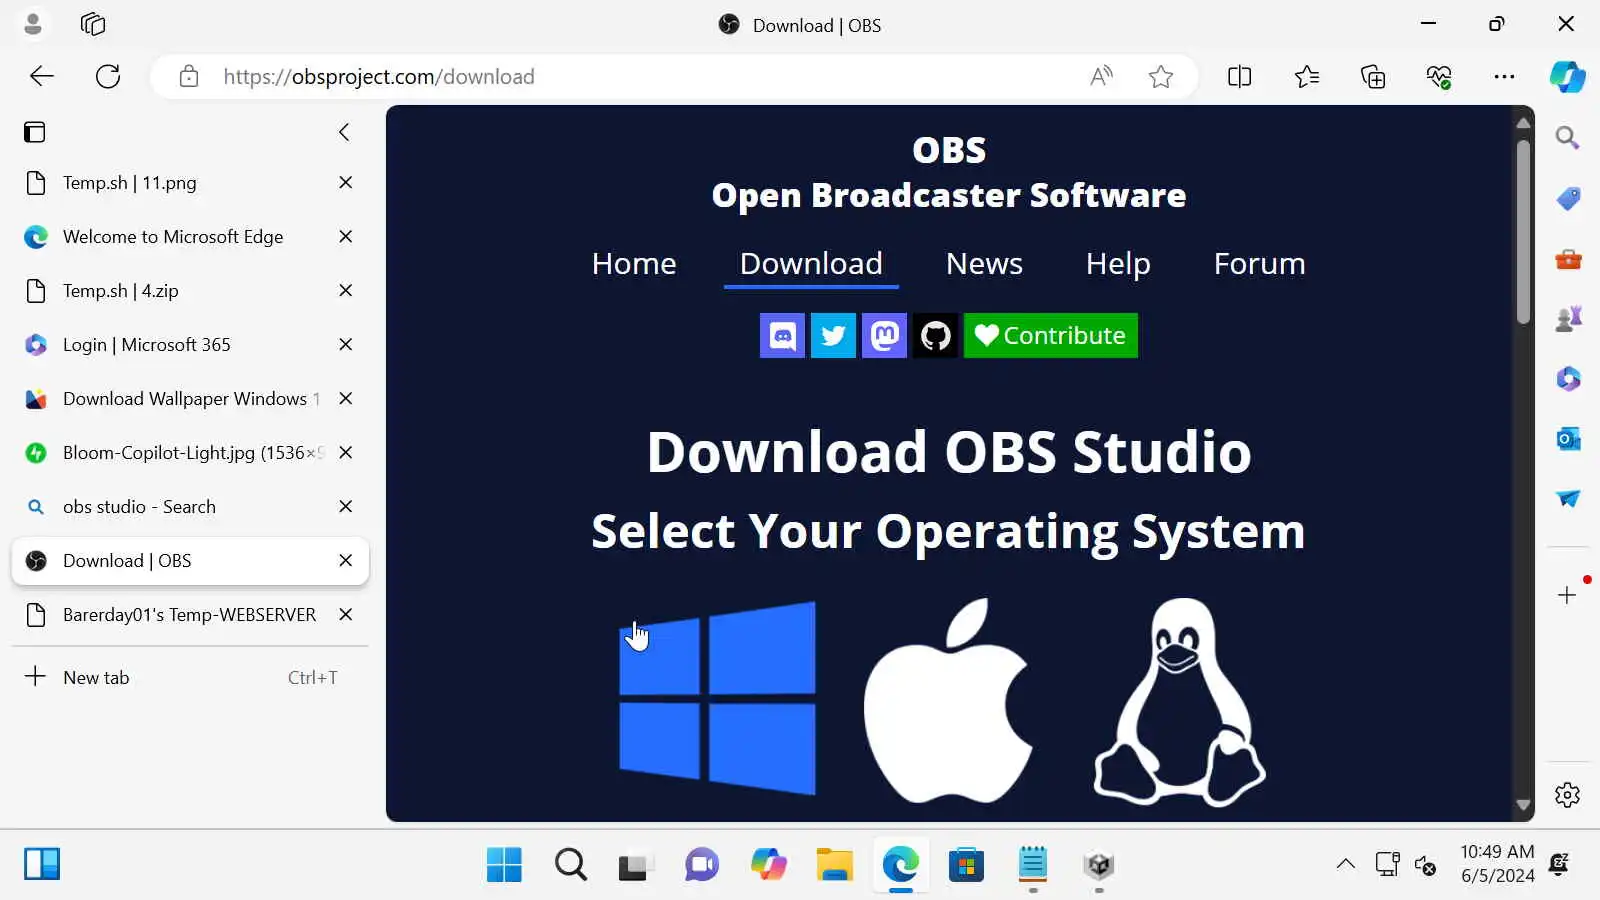The height and width of the screenshot is (900, 1600).
Task: Open the Windows Start menu
Action: coord(504,865)
